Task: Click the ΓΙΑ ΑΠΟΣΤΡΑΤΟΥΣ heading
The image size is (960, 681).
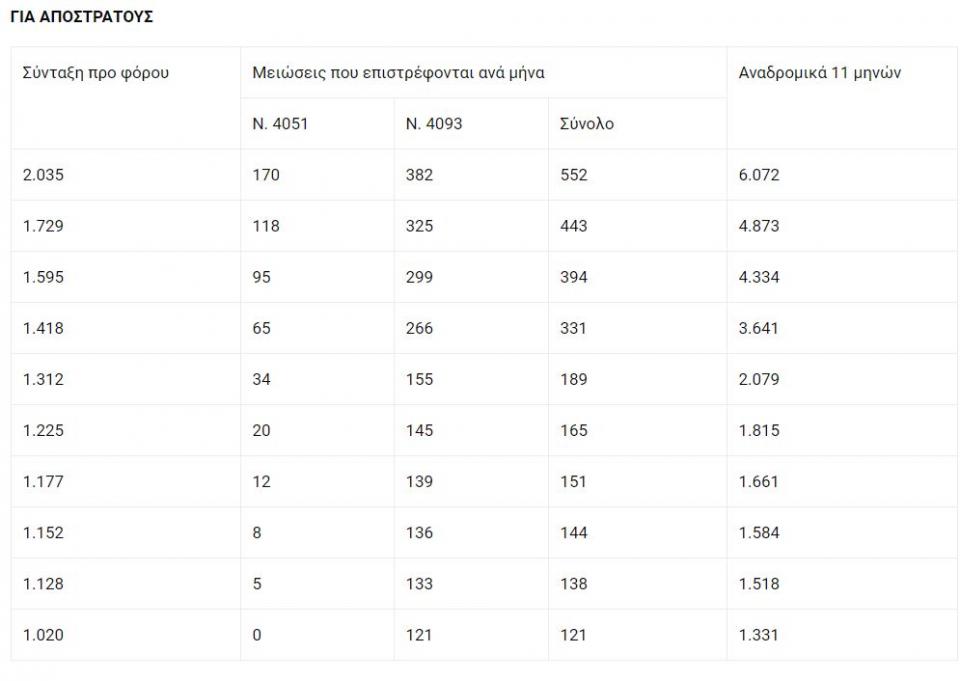Action: 81,18
